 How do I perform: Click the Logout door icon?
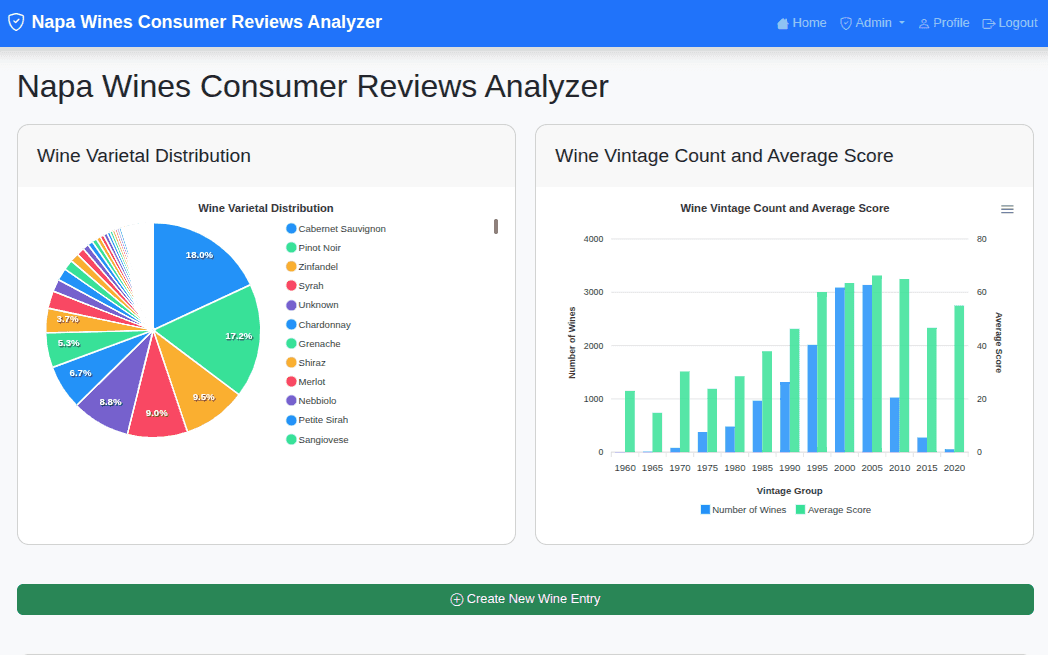[x=987, y=22]
